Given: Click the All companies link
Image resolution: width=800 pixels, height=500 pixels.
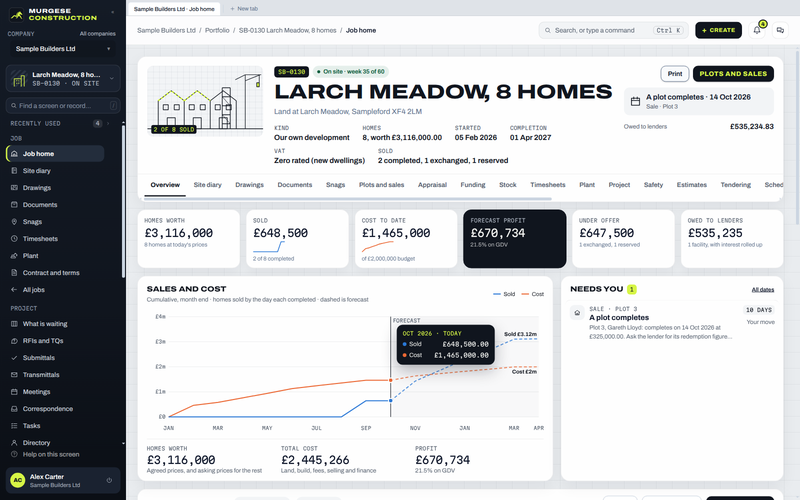Looking at the screenshot, I should 97,34.
